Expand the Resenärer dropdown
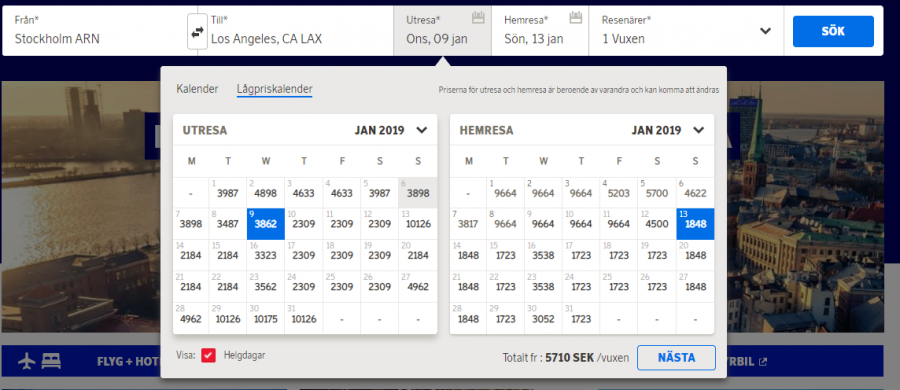This screenshot has width=900, height=390. pyautogui.click(x=765, y=31)
